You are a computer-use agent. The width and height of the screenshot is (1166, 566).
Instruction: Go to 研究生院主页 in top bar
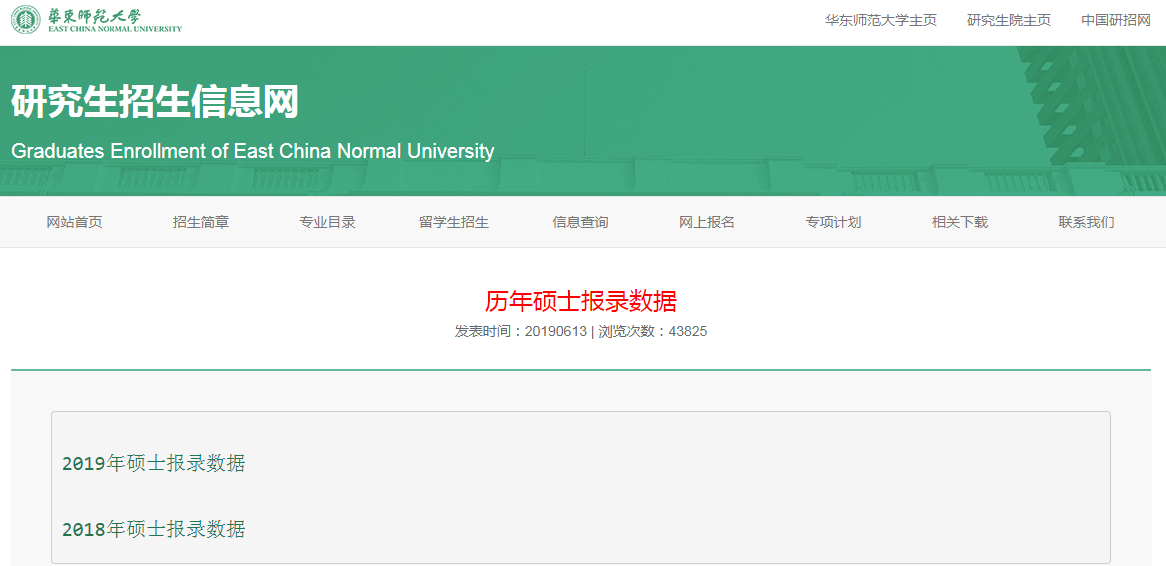1008,20
